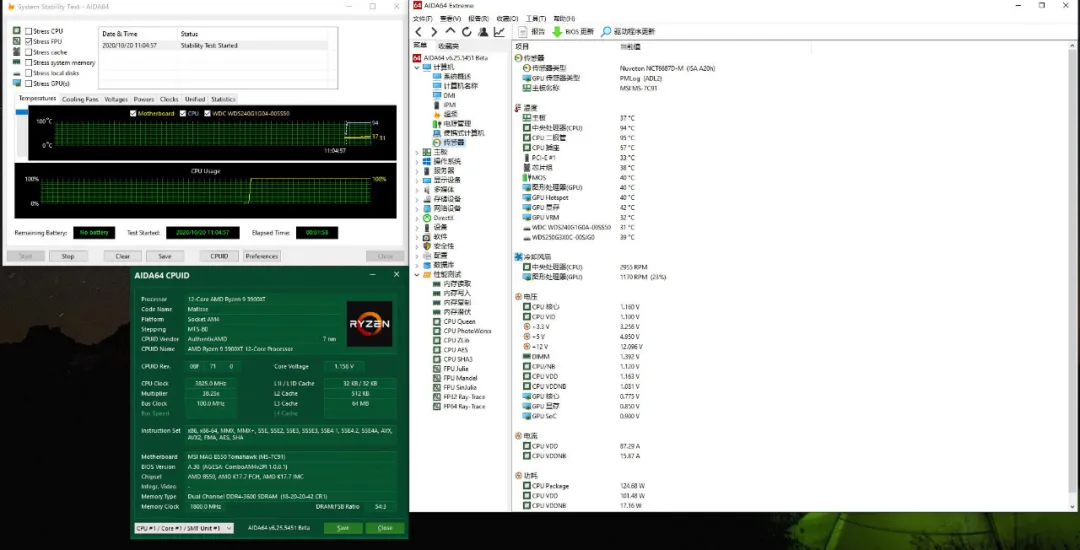Toggle the Motherboard graph checkbox
Screen dimensions: 1080x550
(x=134, y=113)
